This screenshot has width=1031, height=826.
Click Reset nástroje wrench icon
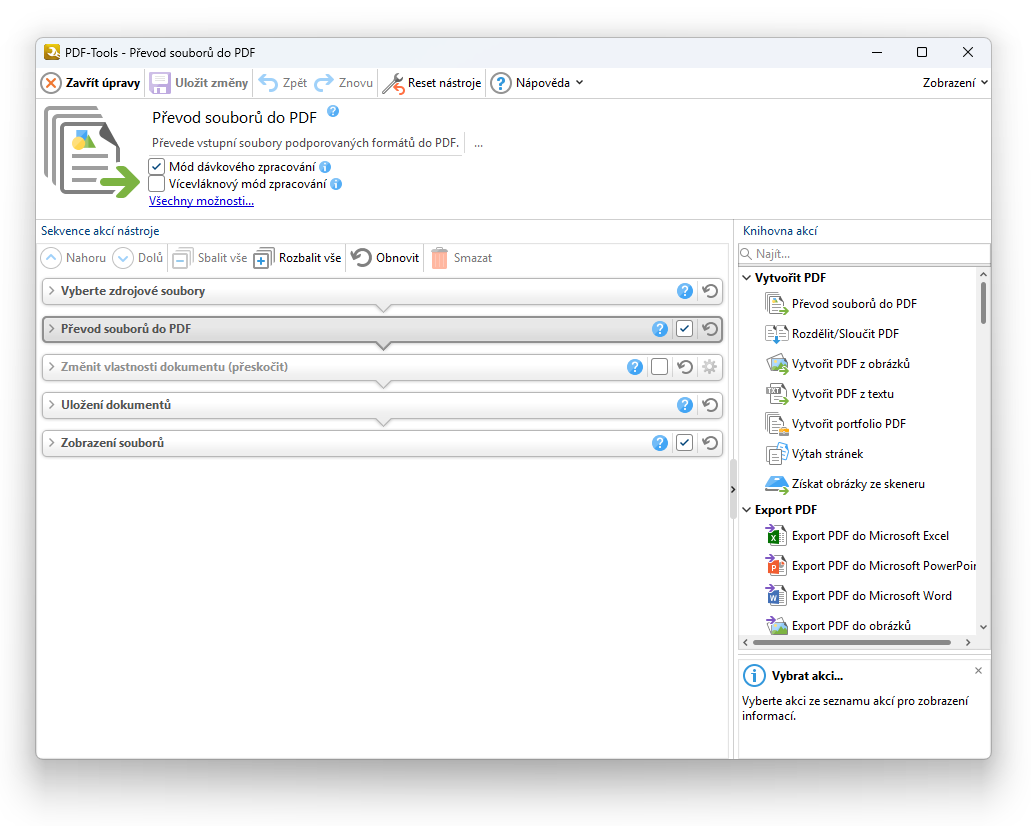(x=393, y=84)
